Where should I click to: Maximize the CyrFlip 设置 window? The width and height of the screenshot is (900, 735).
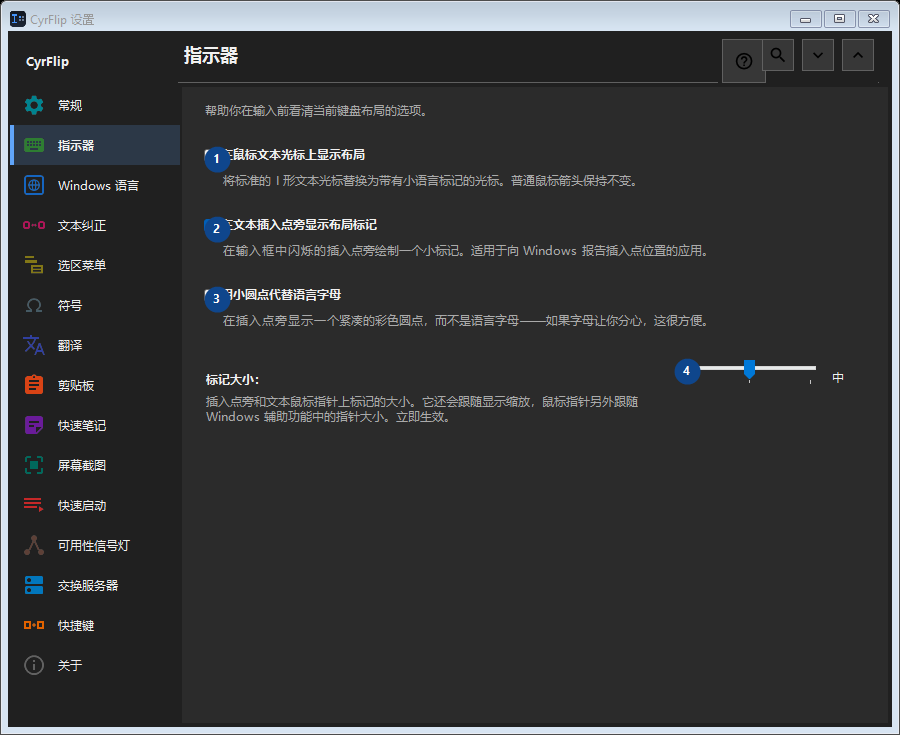[840, 19]
